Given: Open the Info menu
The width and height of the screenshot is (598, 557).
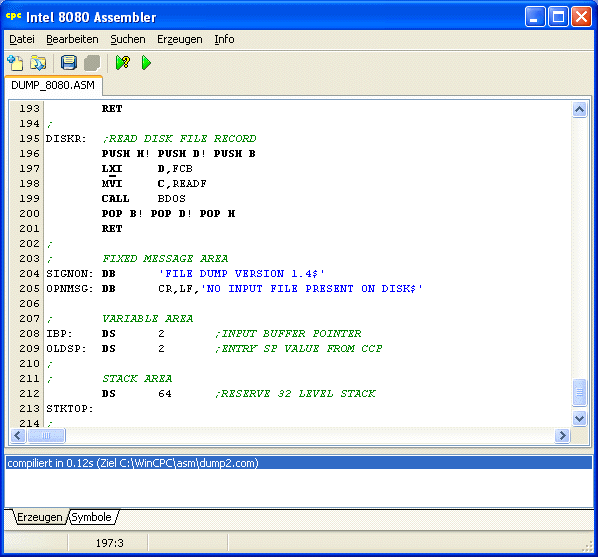Looking at the screenshot, I should (224, 39).
